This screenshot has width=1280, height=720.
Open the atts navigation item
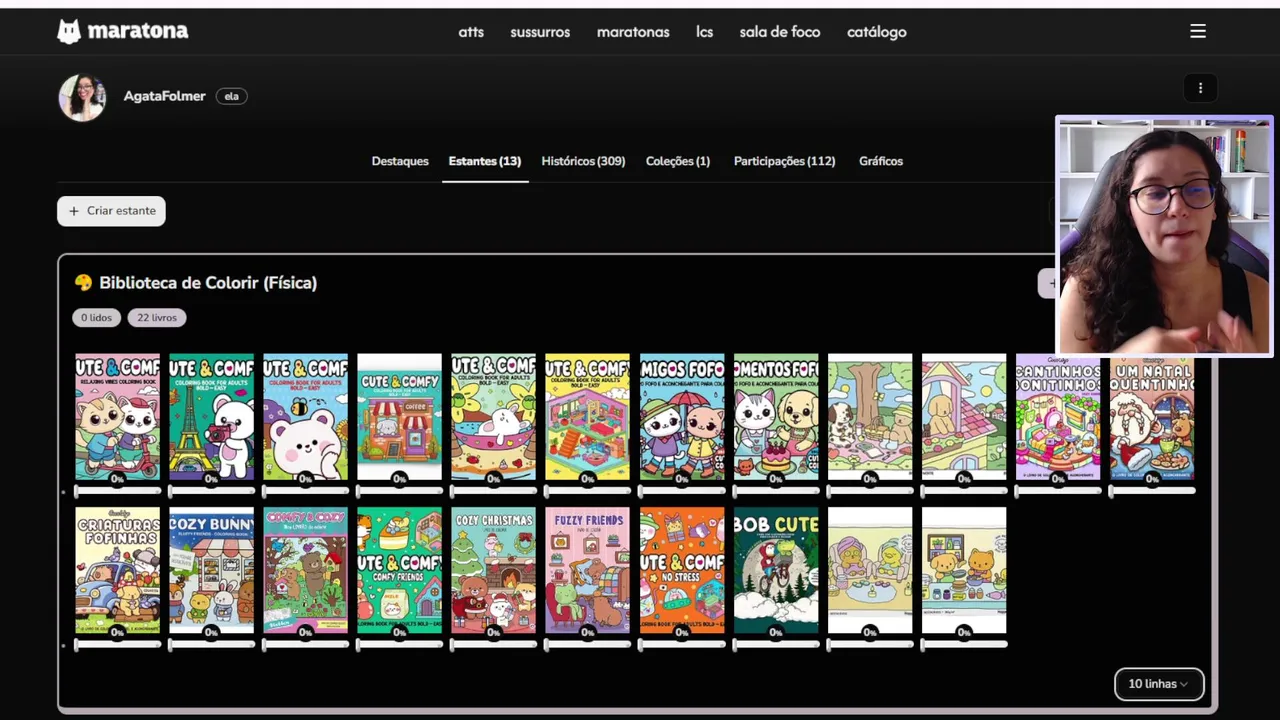471,32
